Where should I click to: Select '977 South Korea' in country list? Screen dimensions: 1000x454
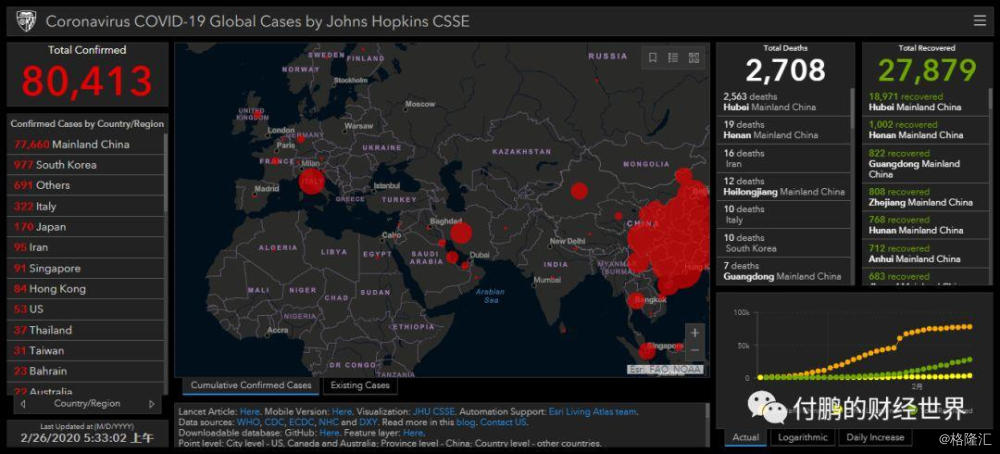[x=86, y=165]
